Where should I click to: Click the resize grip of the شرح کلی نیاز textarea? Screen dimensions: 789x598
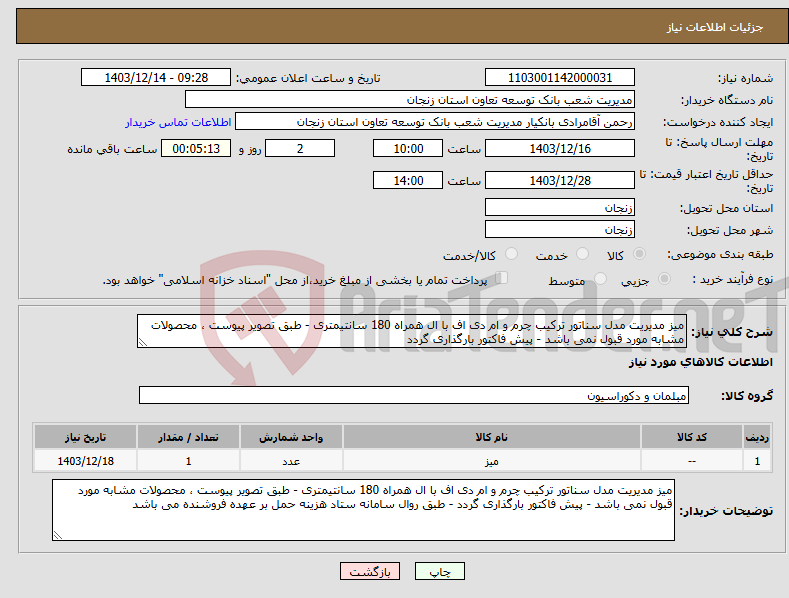click(x=143, y=342)
